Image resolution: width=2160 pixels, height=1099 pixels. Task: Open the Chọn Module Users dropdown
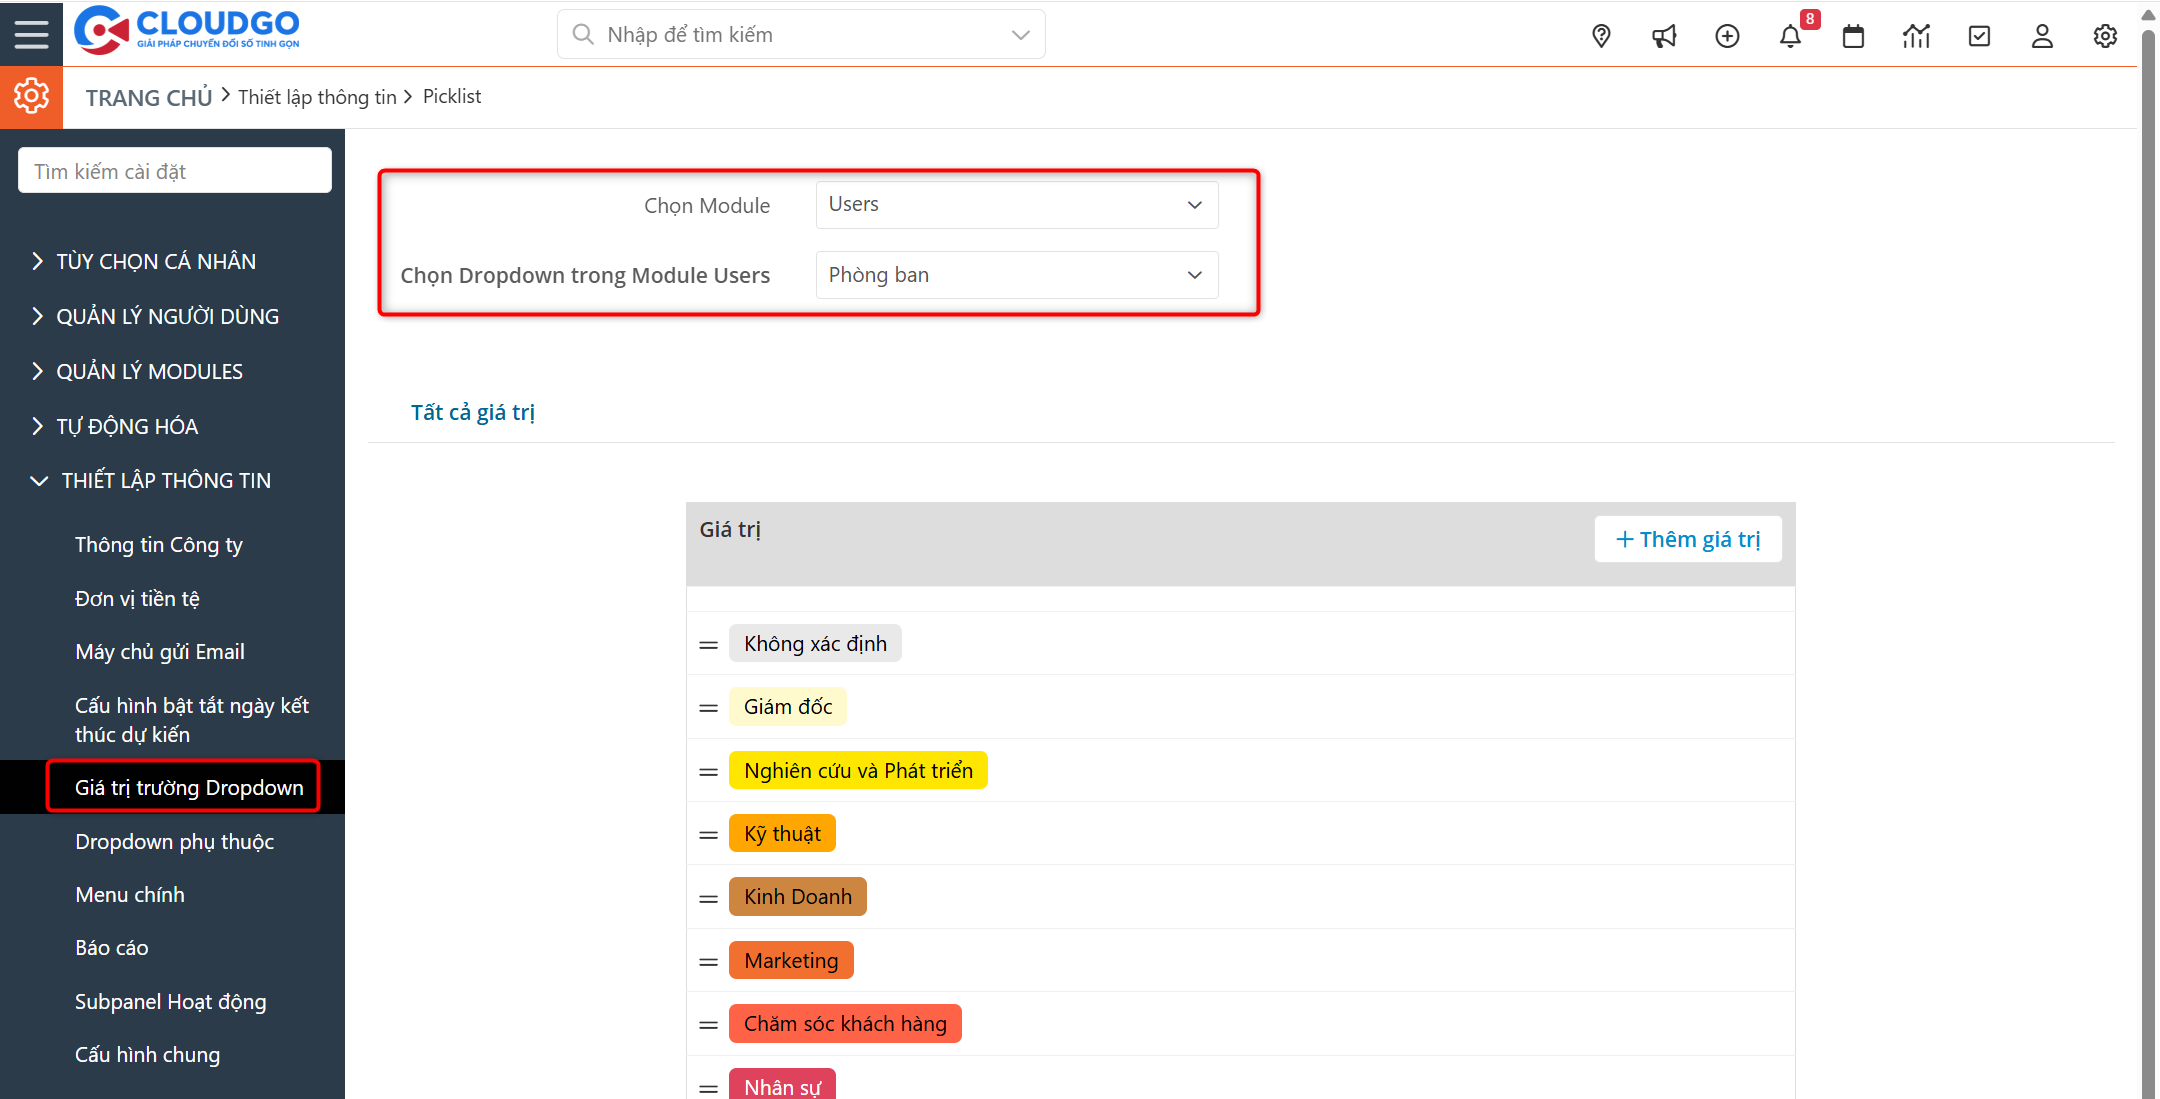(1016, 205)
